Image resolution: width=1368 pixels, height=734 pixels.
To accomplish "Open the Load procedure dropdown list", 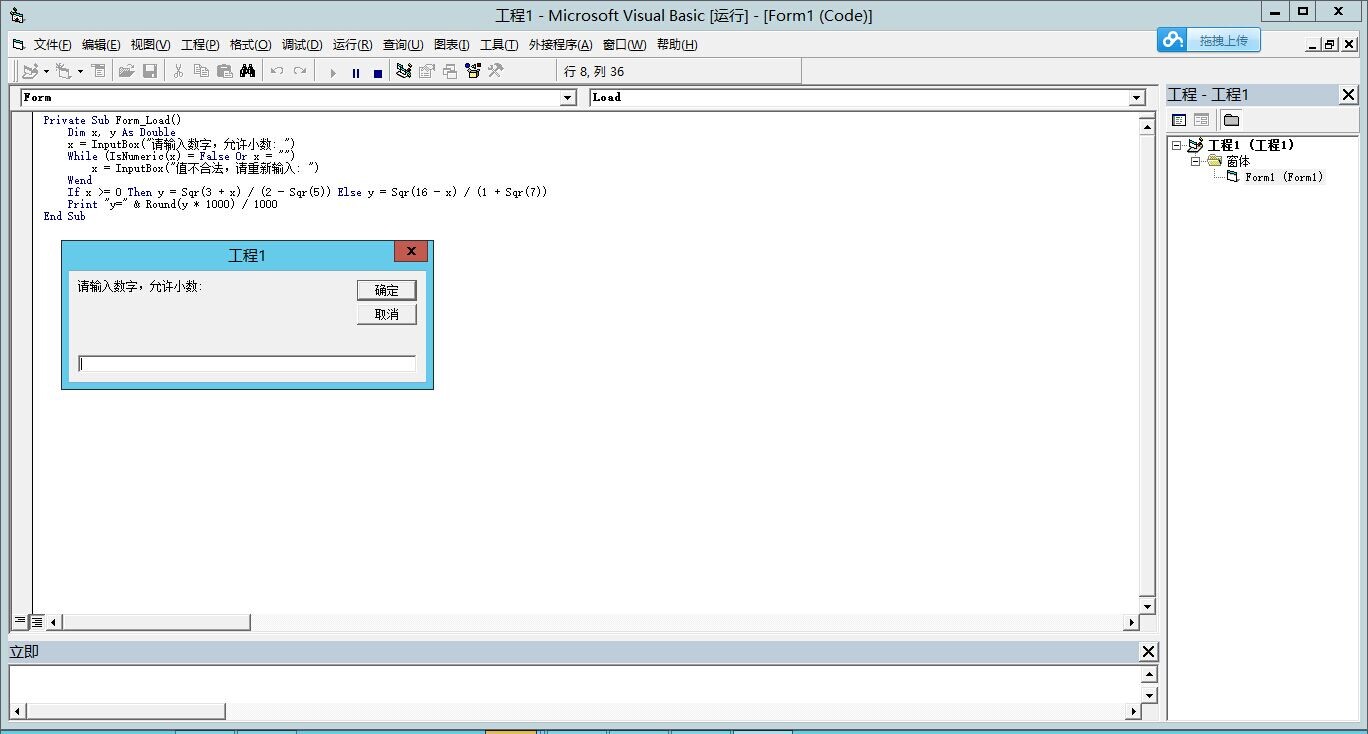I will 1136,98.
